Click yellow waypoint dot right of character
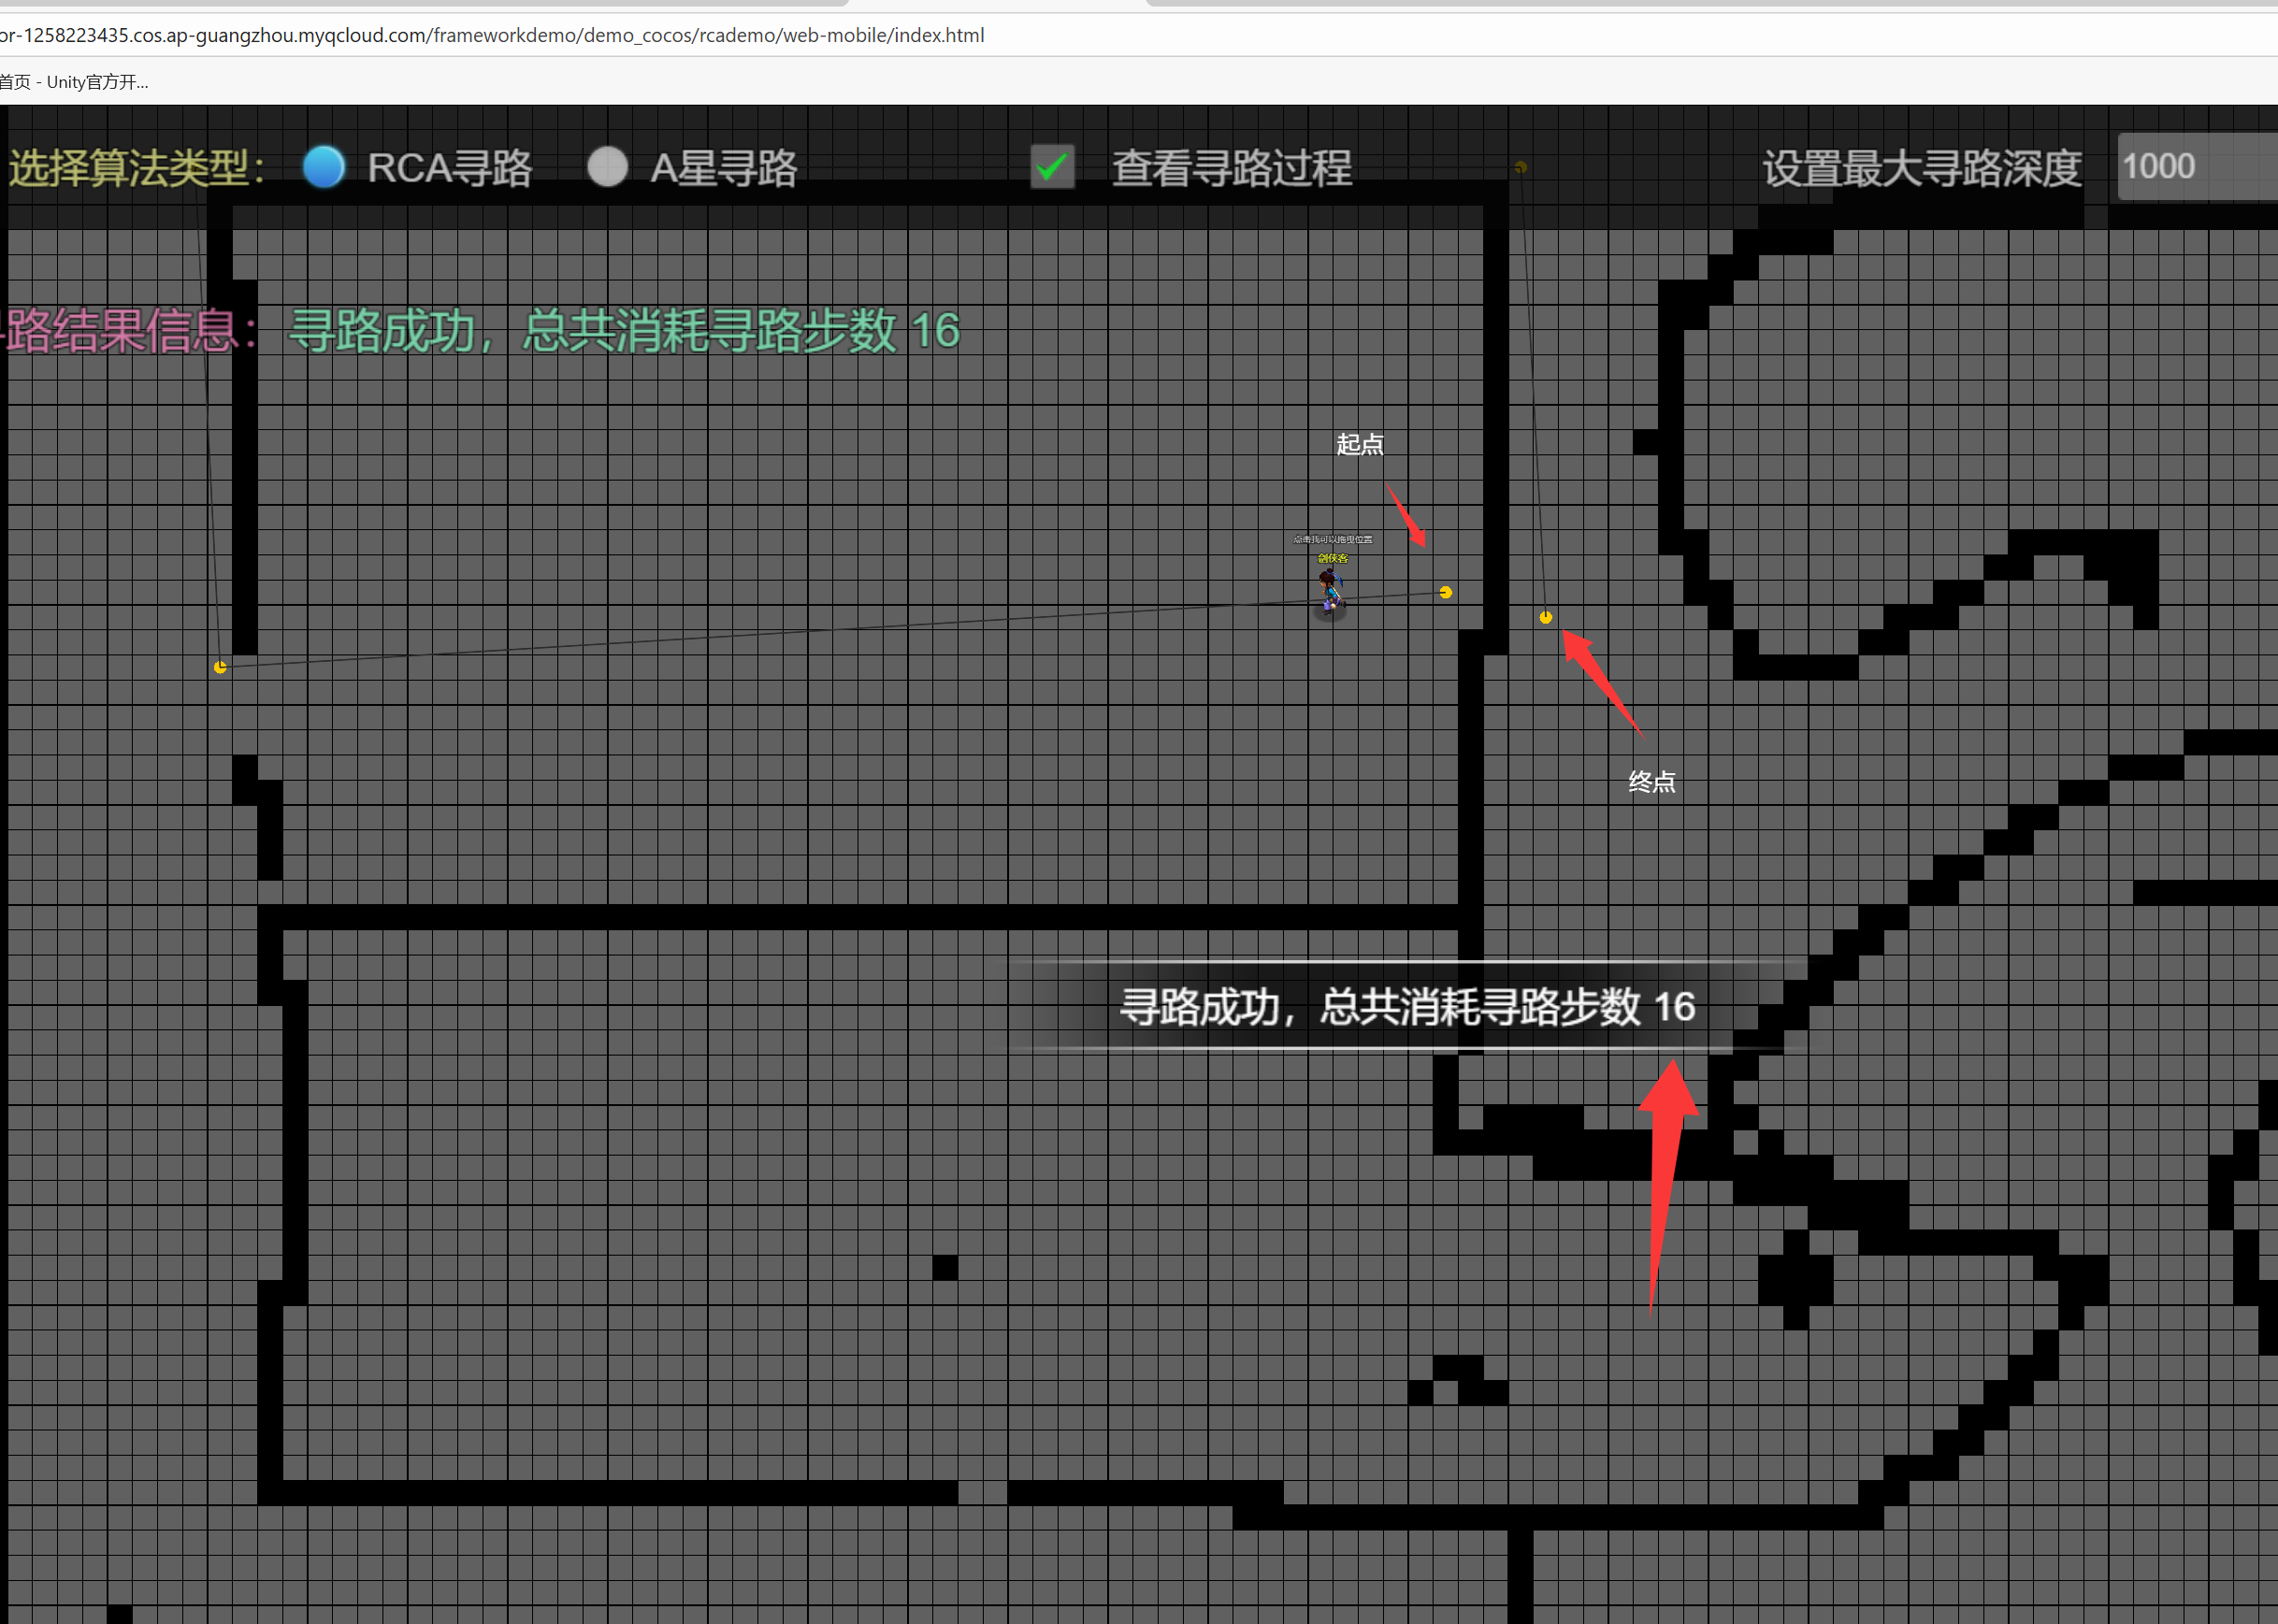 point(1445,592)
